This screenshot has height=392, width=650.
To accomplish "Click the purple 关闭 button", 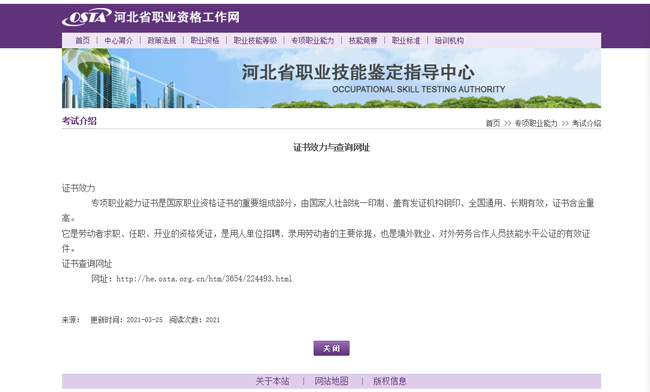I will 331,348.
